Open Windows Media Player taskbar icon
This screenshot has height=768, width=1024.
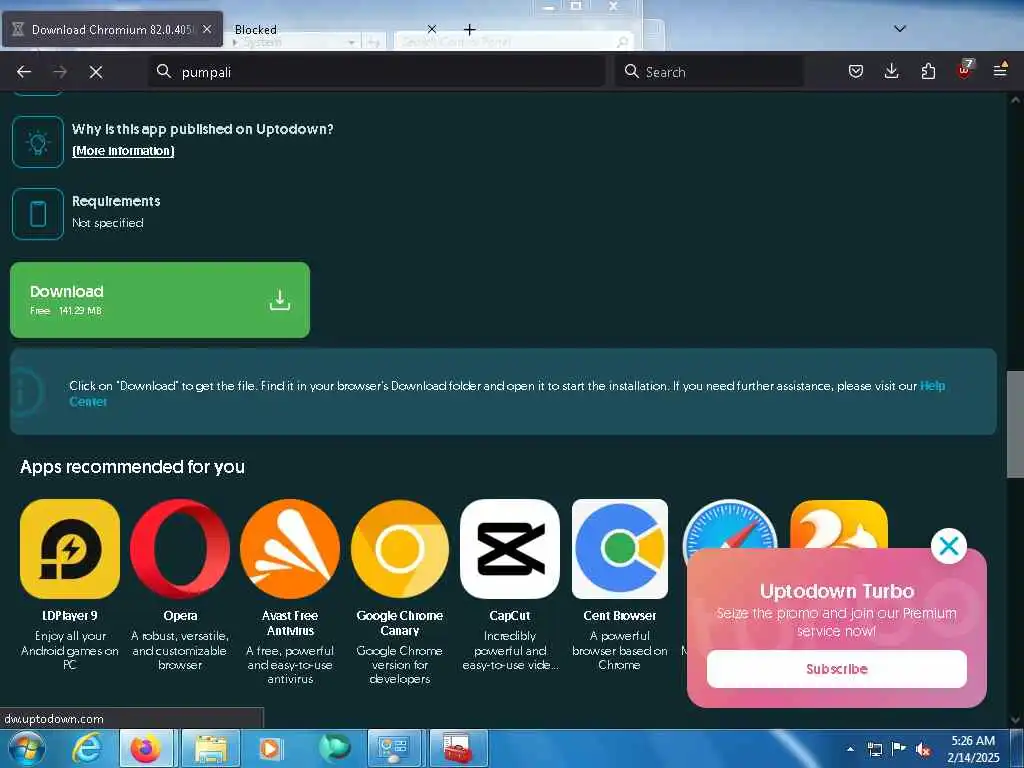point(271,748)
